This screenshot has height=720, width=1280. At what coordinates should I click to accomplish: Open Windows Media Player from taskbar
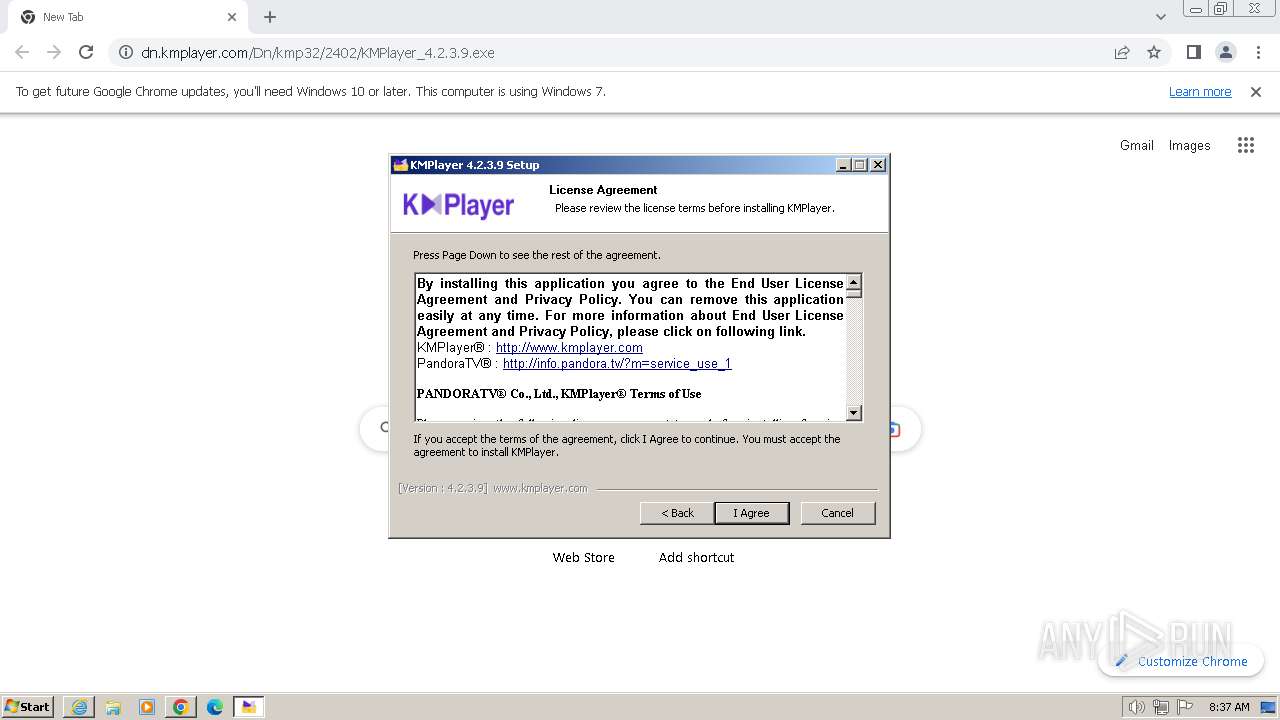pyautogui.click(x=147, y=707)
